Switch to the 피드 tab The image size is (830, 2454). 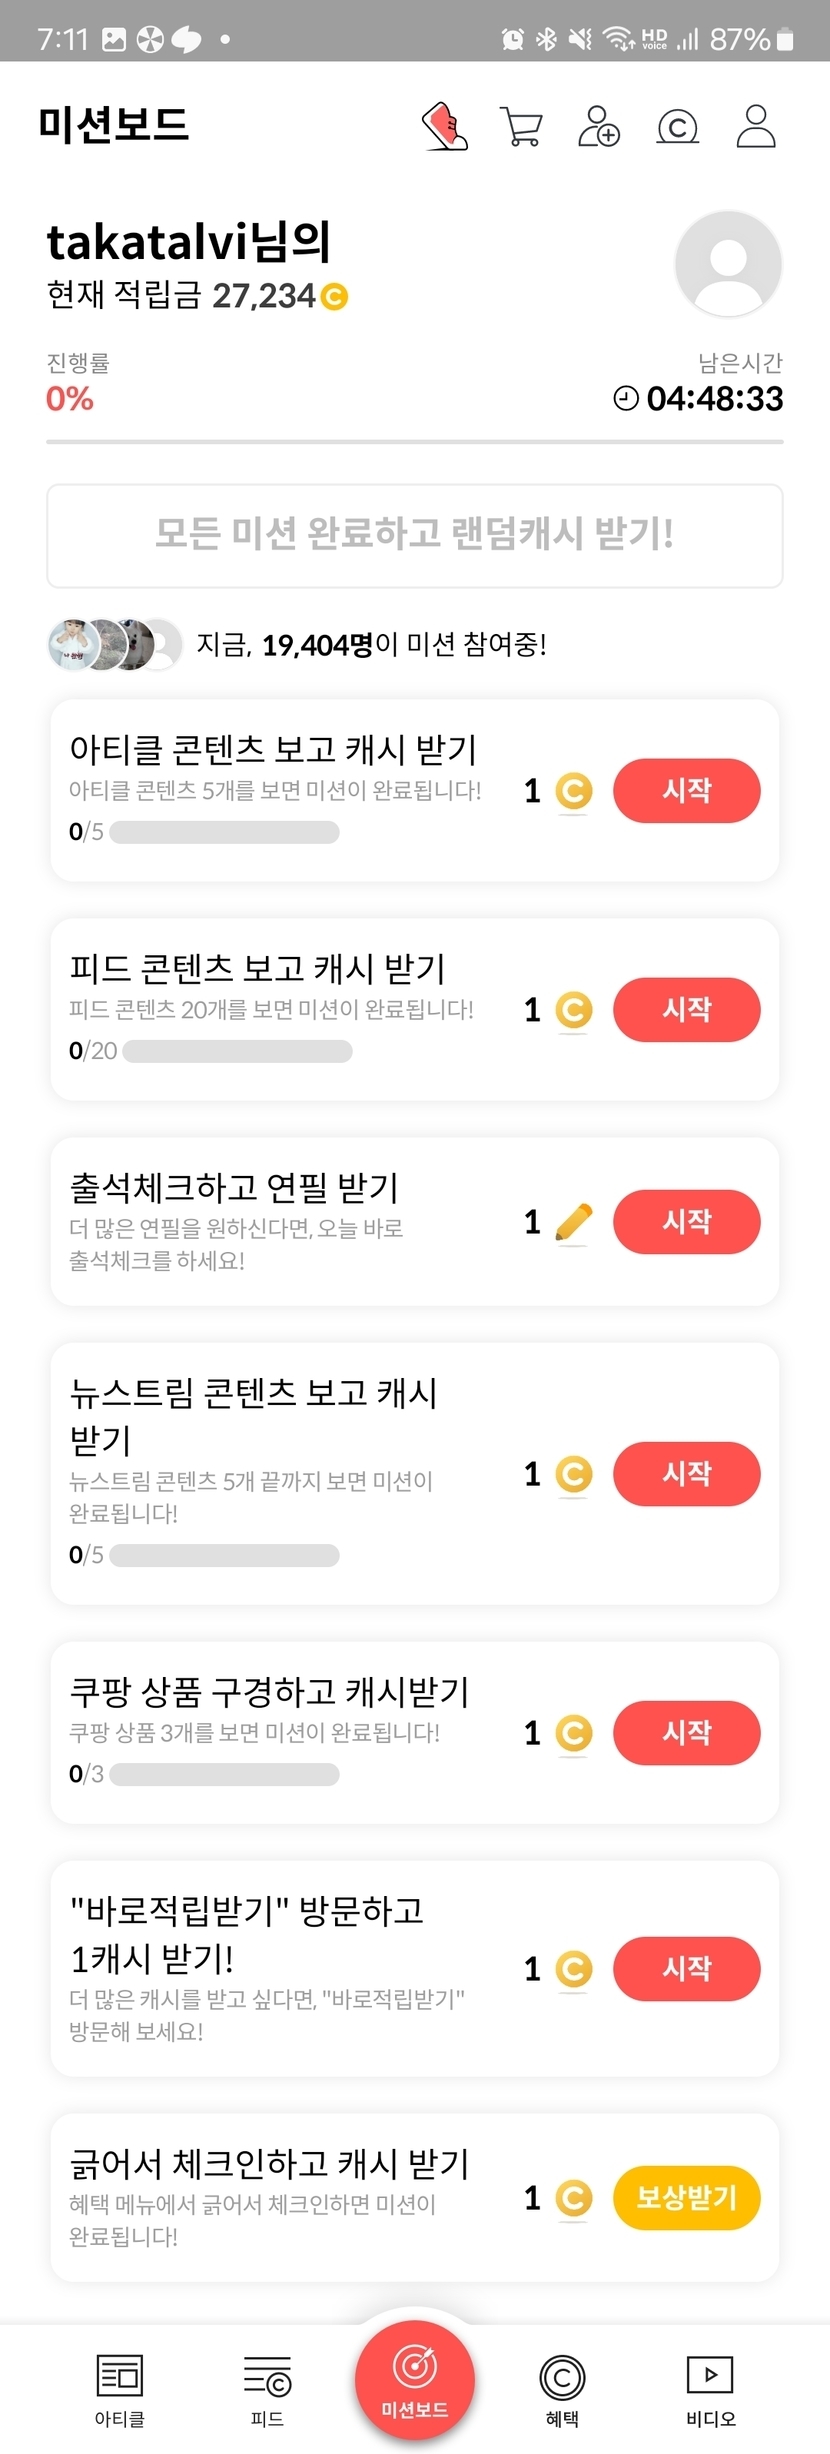pyautogui.click(x=267, y=2389)
